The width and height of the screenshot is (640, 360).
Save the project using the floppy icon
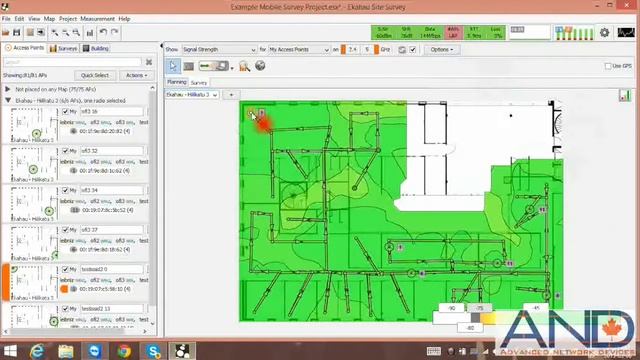[x=17, y=32]
